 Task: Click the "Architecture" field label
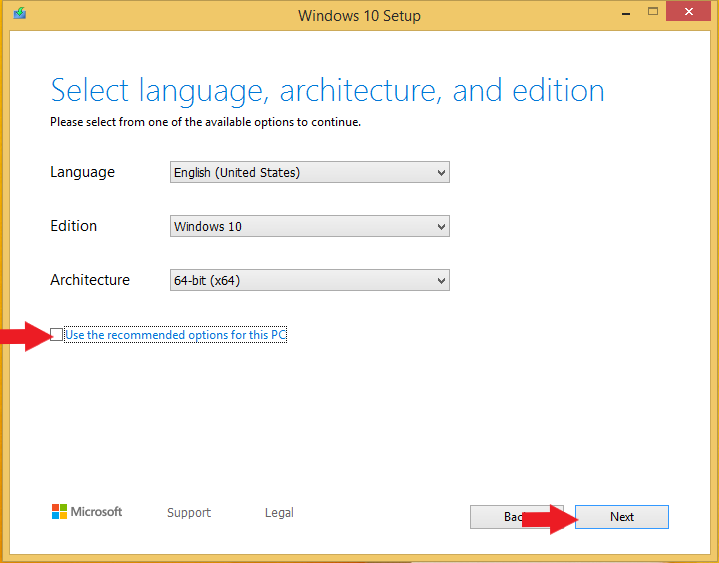pos(90,281)
